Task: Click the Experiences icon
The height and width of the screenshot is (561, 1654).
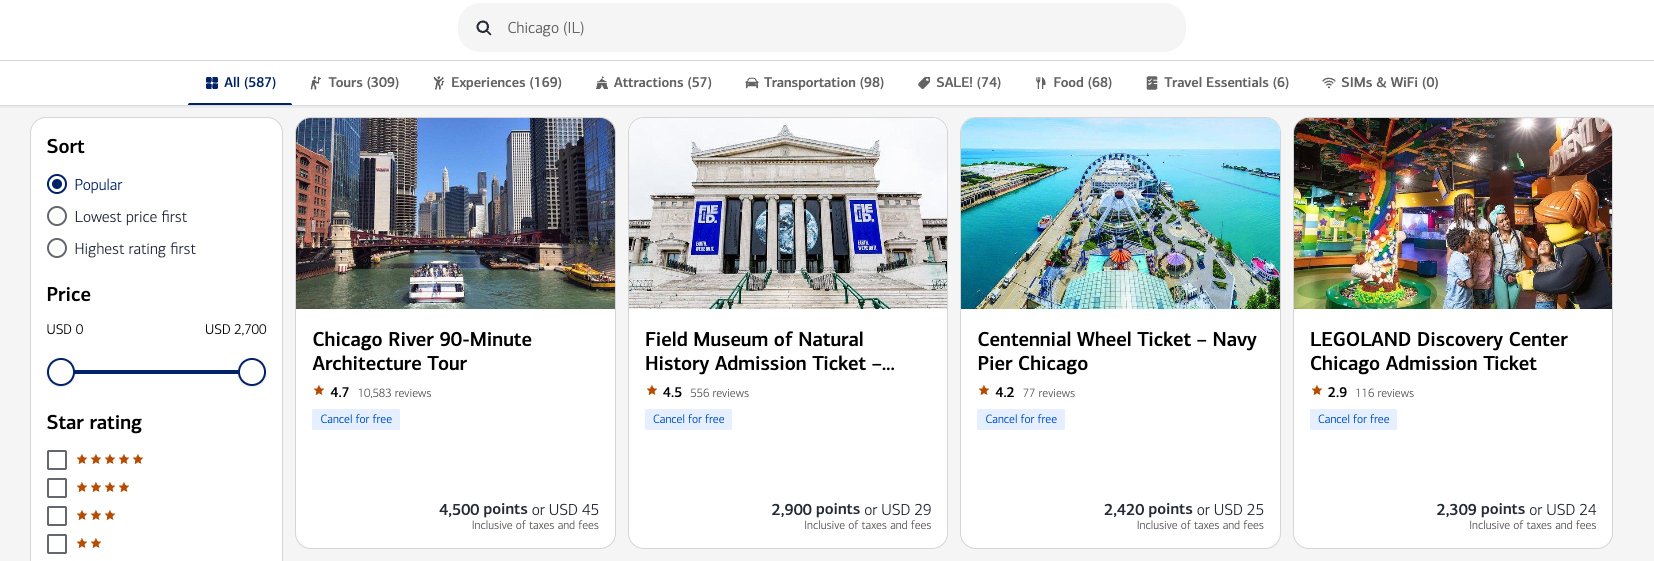Action: pos(438,83)
